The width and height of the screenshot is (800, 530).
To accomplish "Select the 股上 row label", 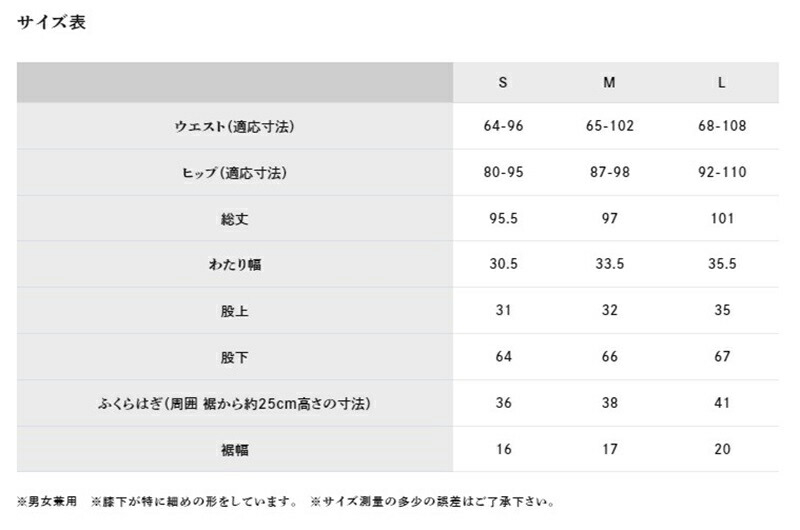I will [234, 311].
